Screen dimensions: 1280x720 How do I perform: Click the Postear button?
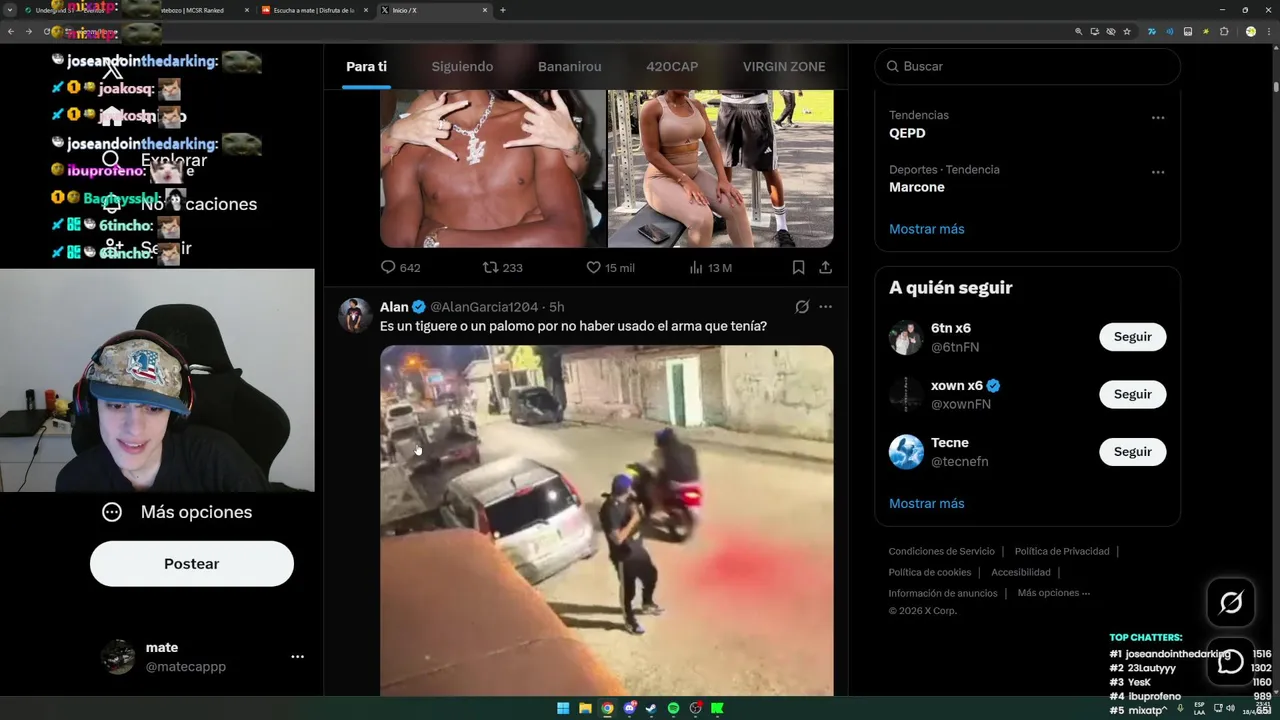click(192, 564)
